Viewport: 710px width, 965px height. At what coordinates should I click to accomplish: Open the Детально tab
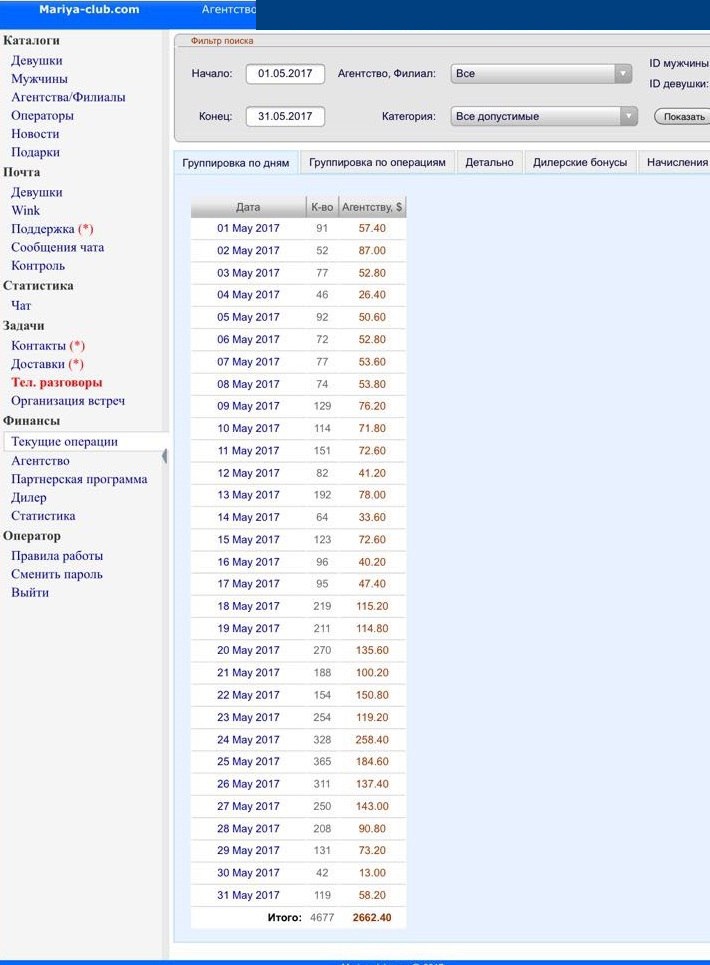pyautogui.click(x=489, y=162)
